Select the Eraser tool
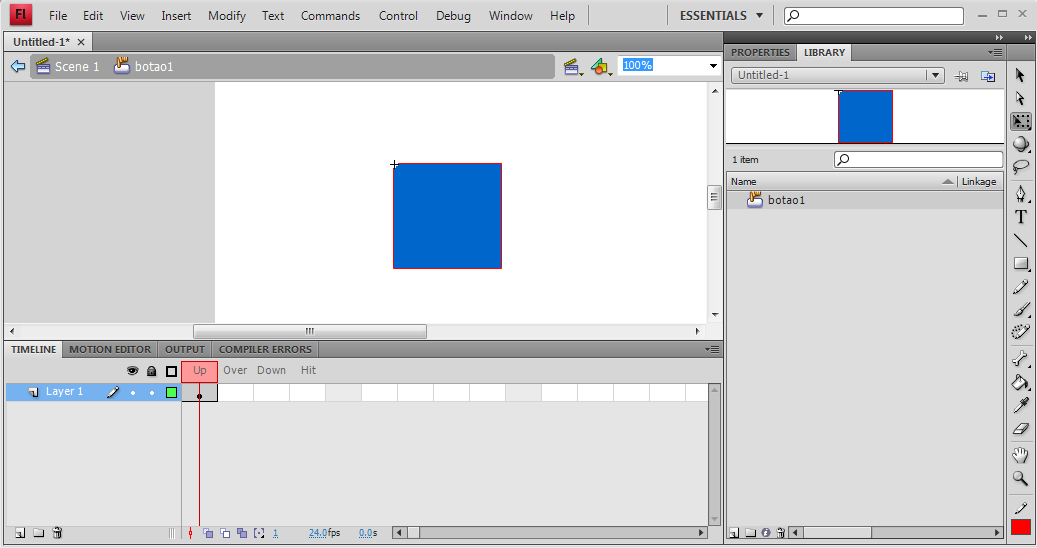 tap(1020, 429)
